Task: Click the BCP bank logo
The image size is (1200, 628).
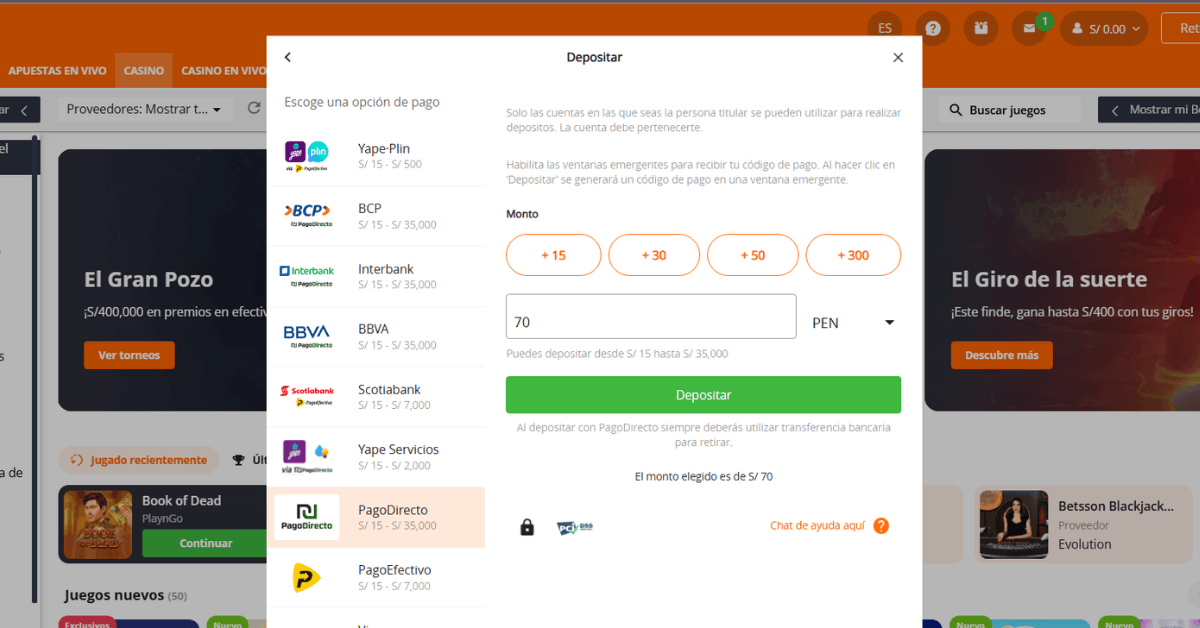Action: click(306, 215)
